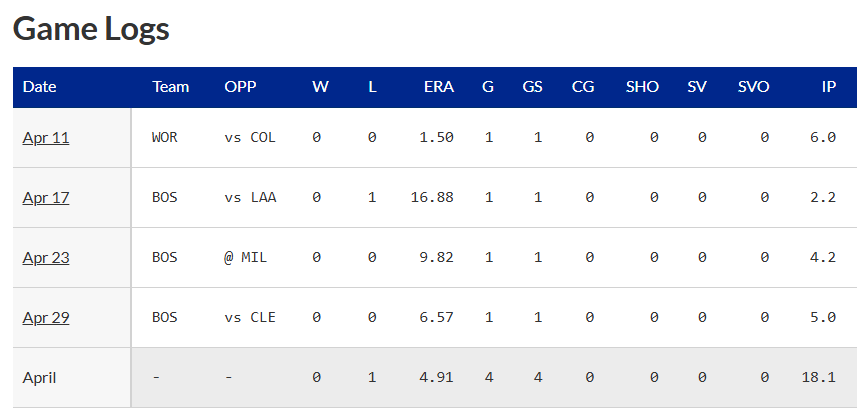Click the 16.88 ERA value
Screen dimensions: 857x408
coord(432,197)
